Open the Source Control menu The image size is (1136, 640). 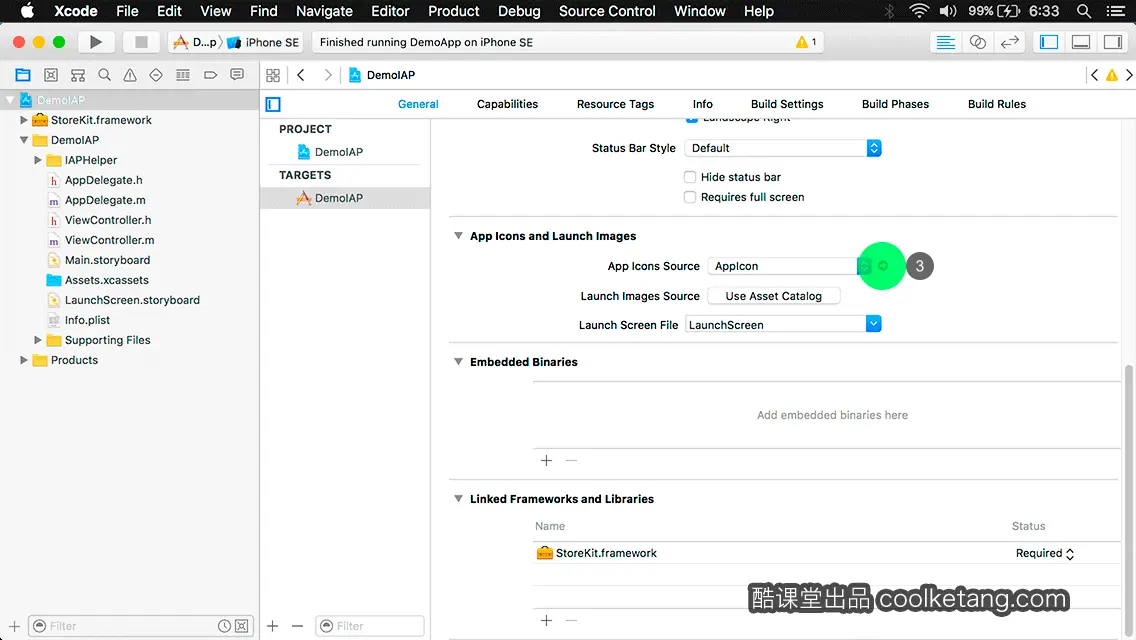tap(607, 11)
